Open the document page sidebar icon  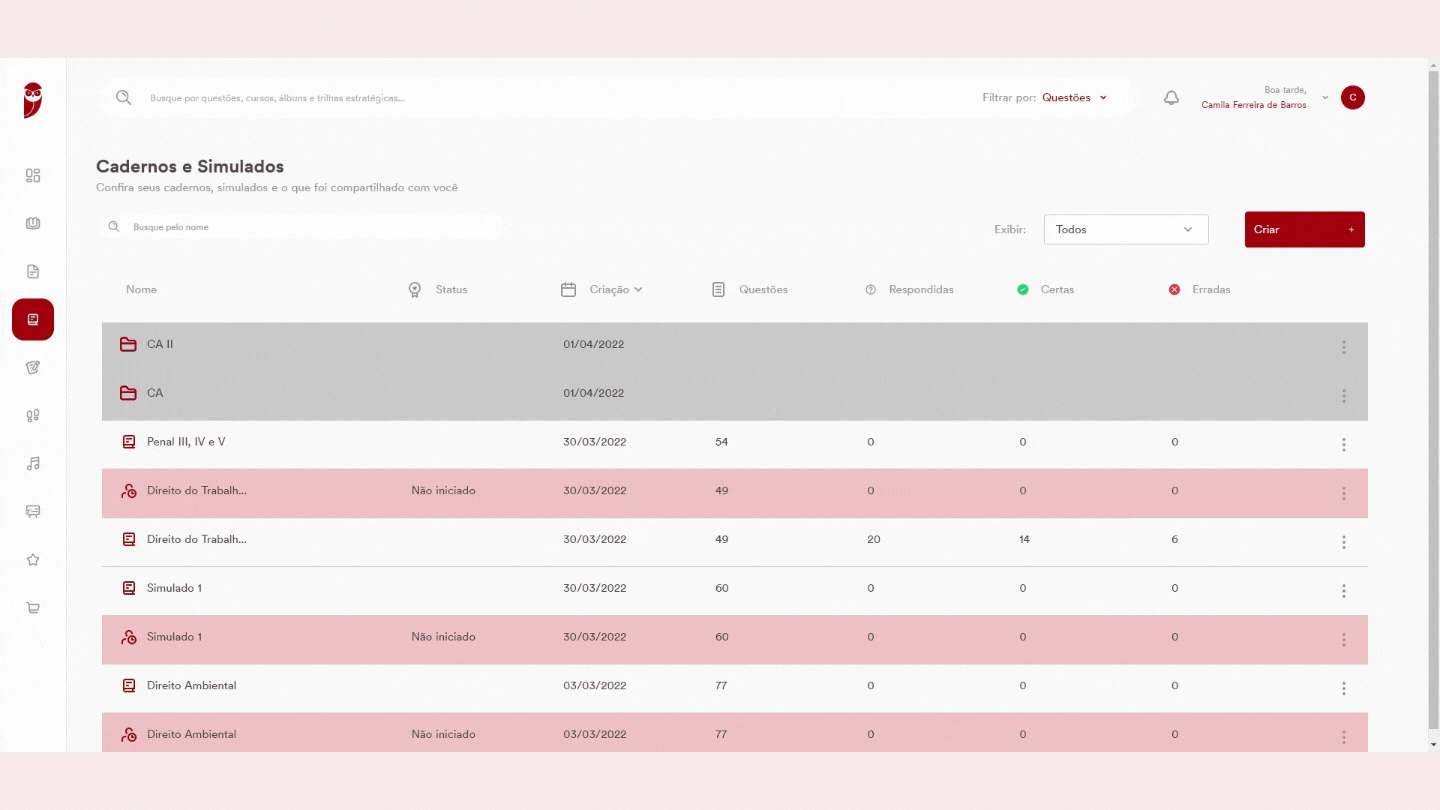33,272
